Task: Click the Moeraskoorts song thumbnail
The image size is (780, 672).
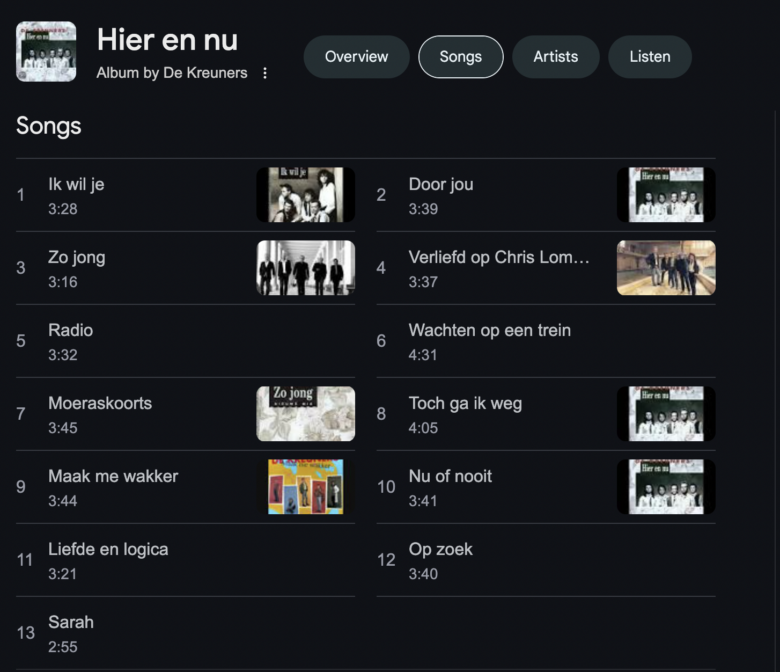Action: tap(305, 414)
